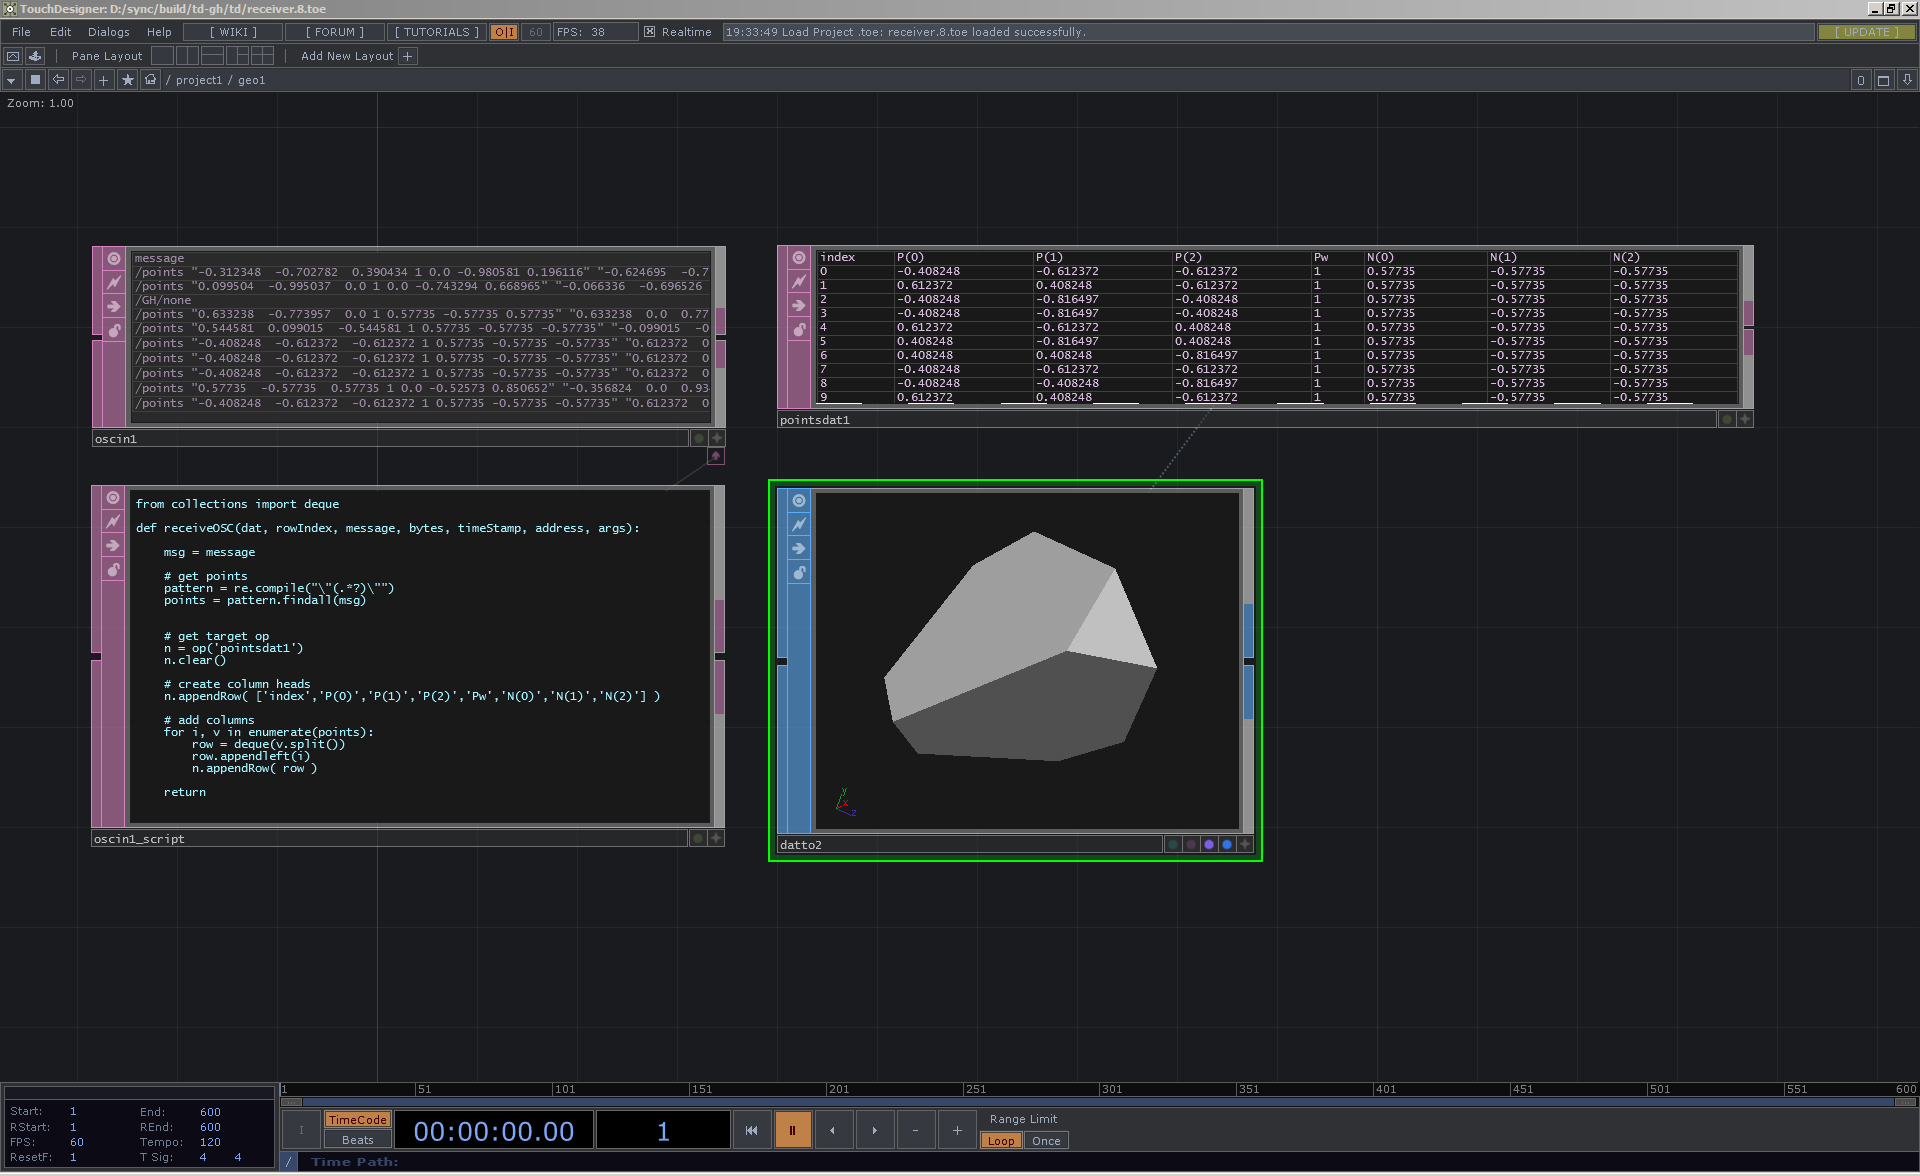Click the four-pane grid layout icon

tap(262, 56)
